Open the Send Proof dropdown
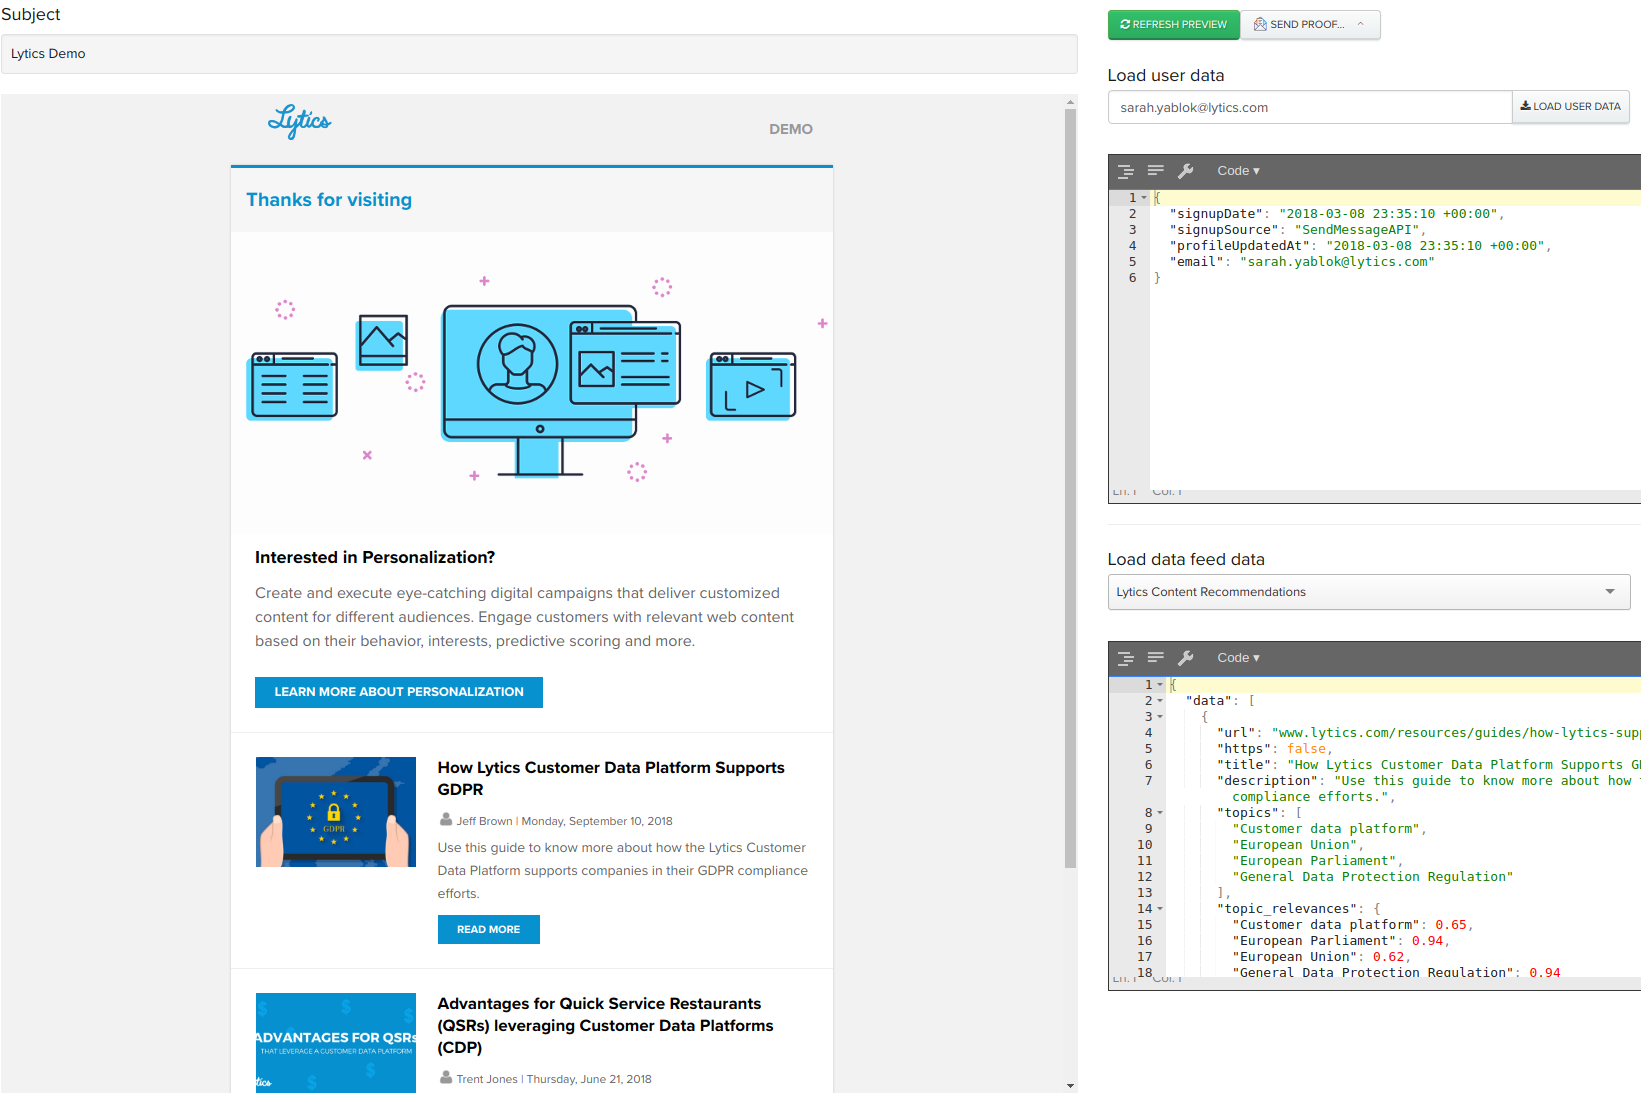 coord(1310,25)
